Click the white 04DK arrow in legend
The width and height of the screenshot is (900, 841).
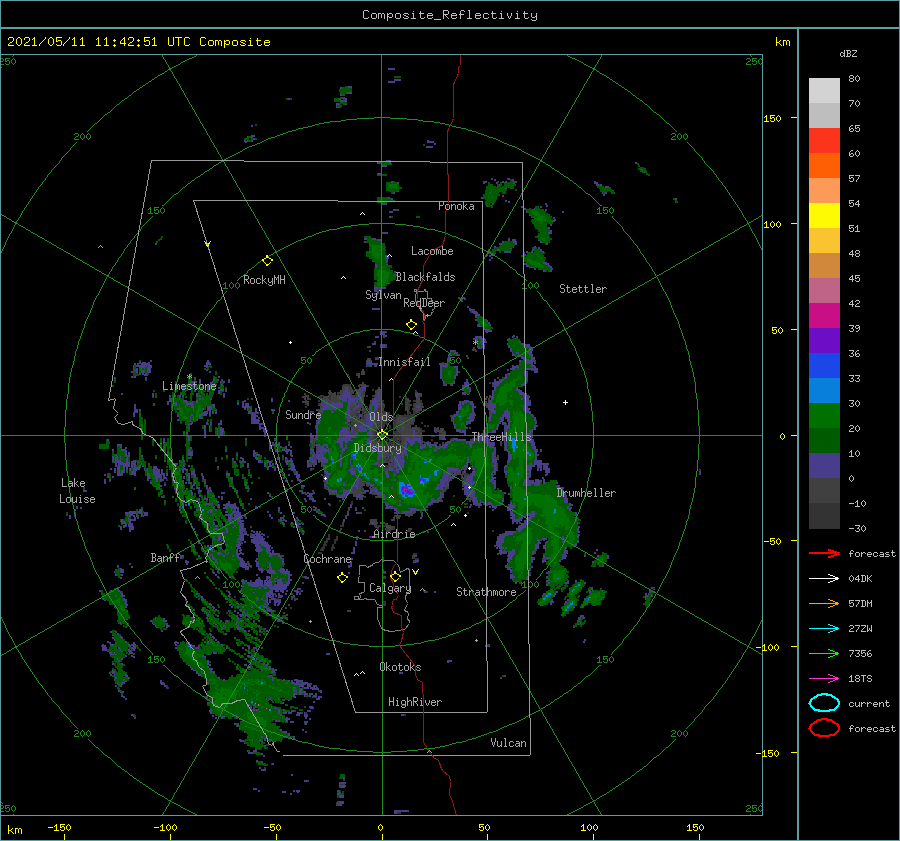tap(824, 579)
